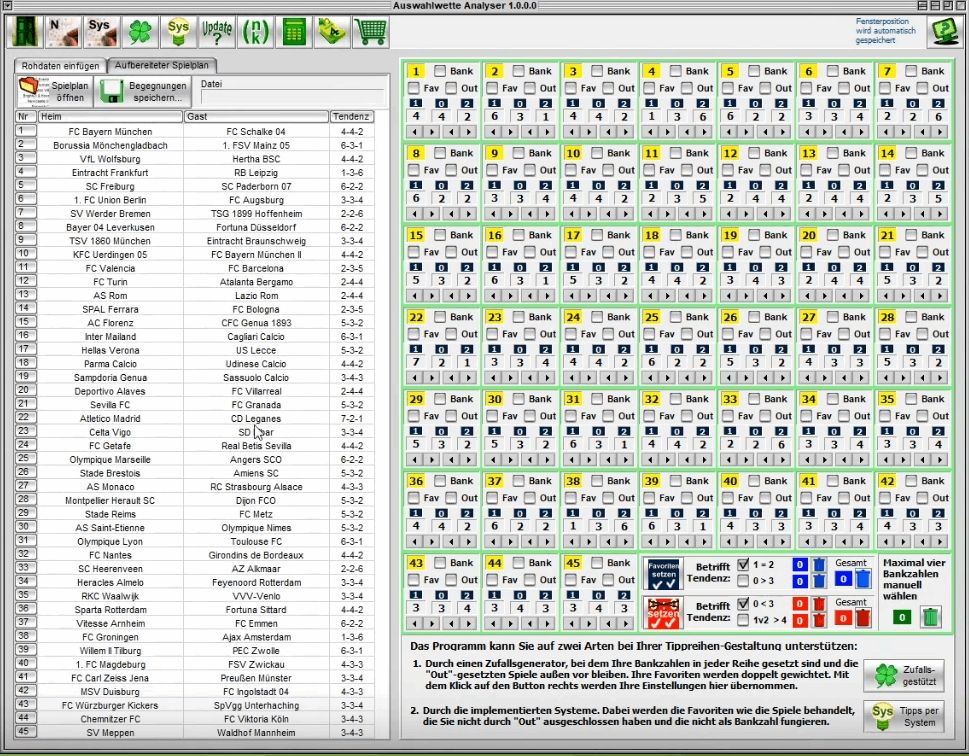Image resolution: width=969 pixels, height=756 pixels.
Task: Click the blue Gesamt trash can
Action: [863, 579]
